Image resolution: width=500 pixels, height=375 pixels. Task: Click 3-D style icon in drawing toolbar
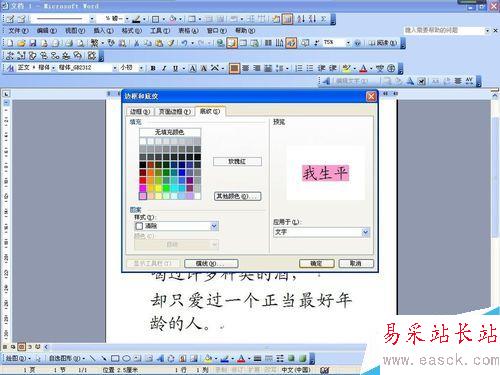(x=303, y=359)
